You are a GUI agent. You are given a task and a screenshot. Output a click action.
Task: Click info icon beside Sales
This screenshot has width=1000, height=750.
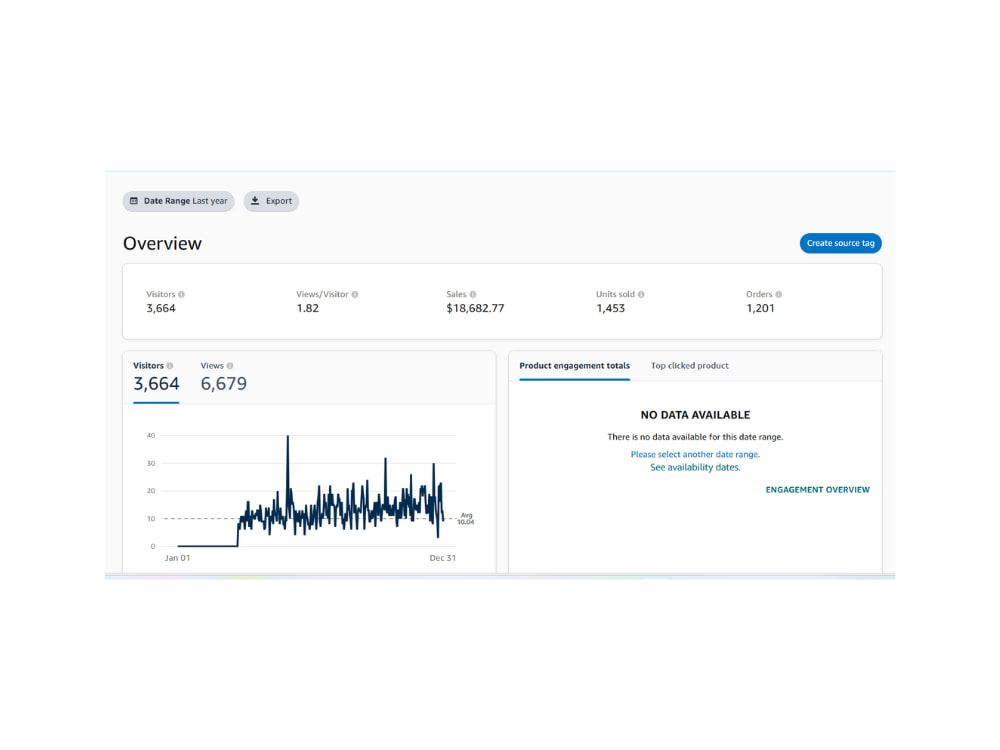[x=473, y=295]
